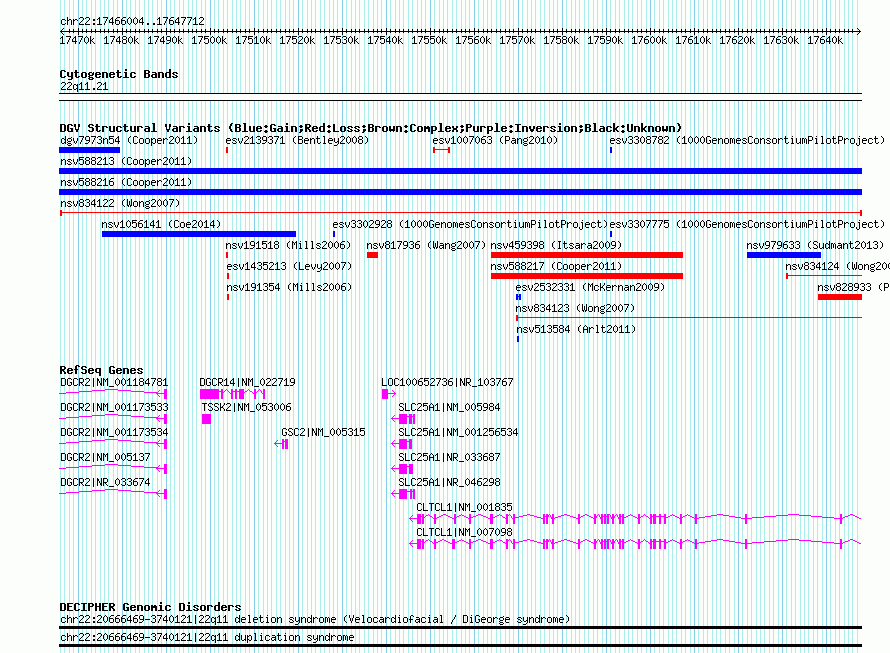Screen dimensions: 890x653
Task: Click nsv834123 (Wong2007) label
Action: coord(575,308)
